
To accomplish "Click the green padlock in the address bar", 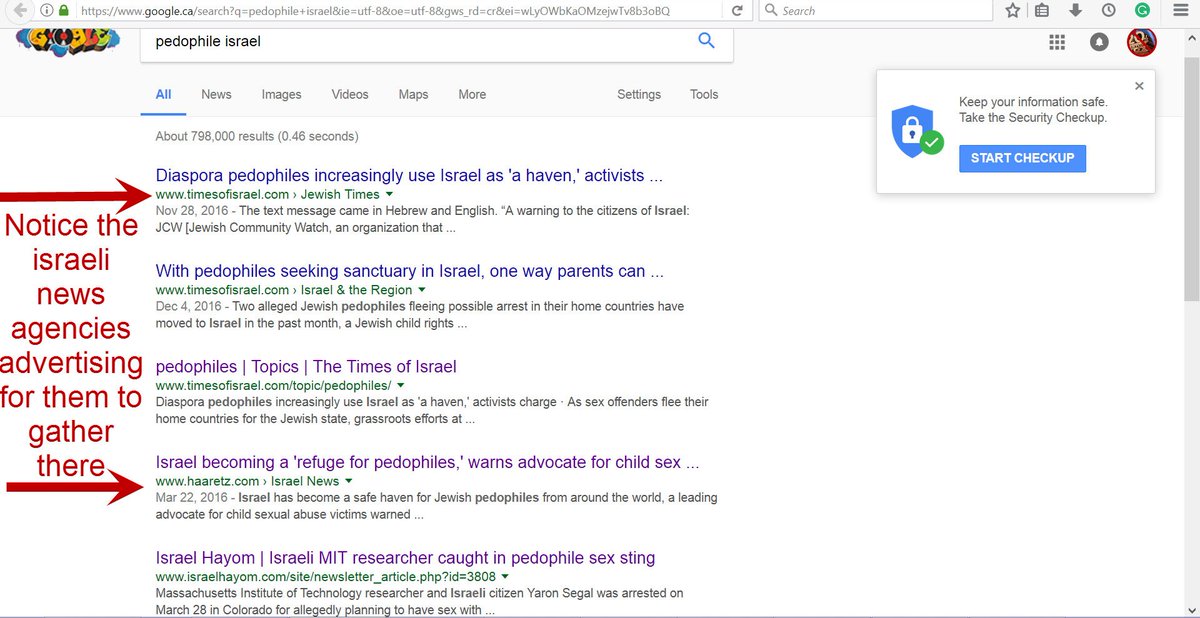I will [64, 11].
